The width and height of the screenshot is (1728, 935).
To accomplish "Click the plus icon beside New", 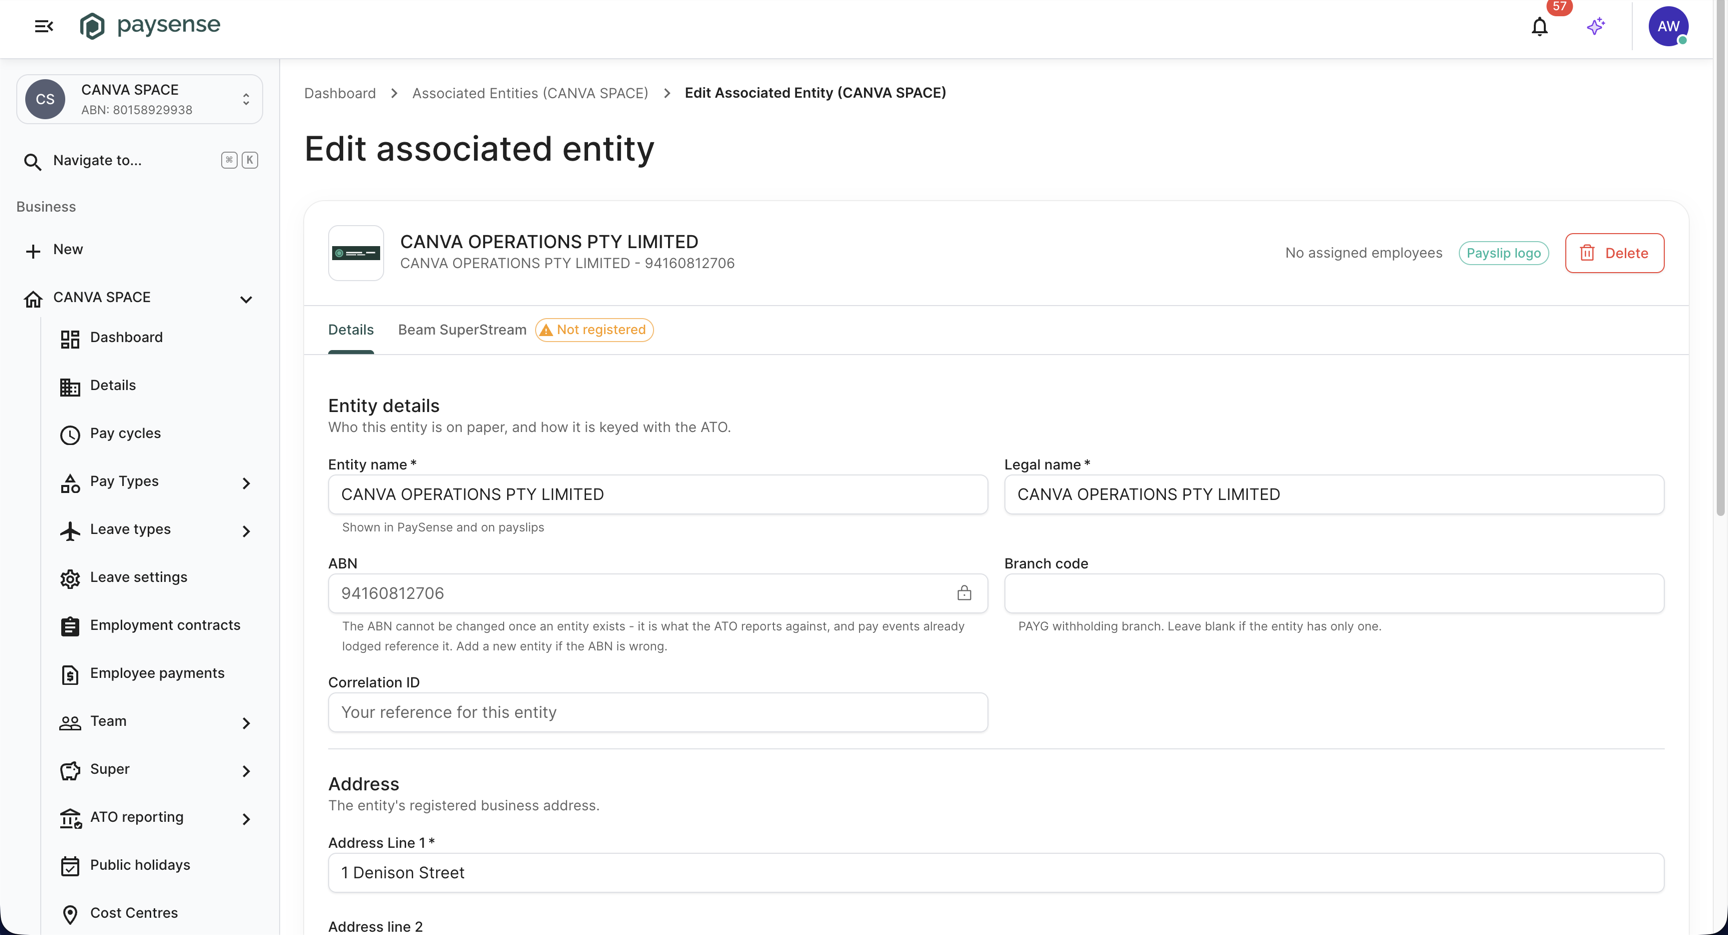I will click(33, 251).
